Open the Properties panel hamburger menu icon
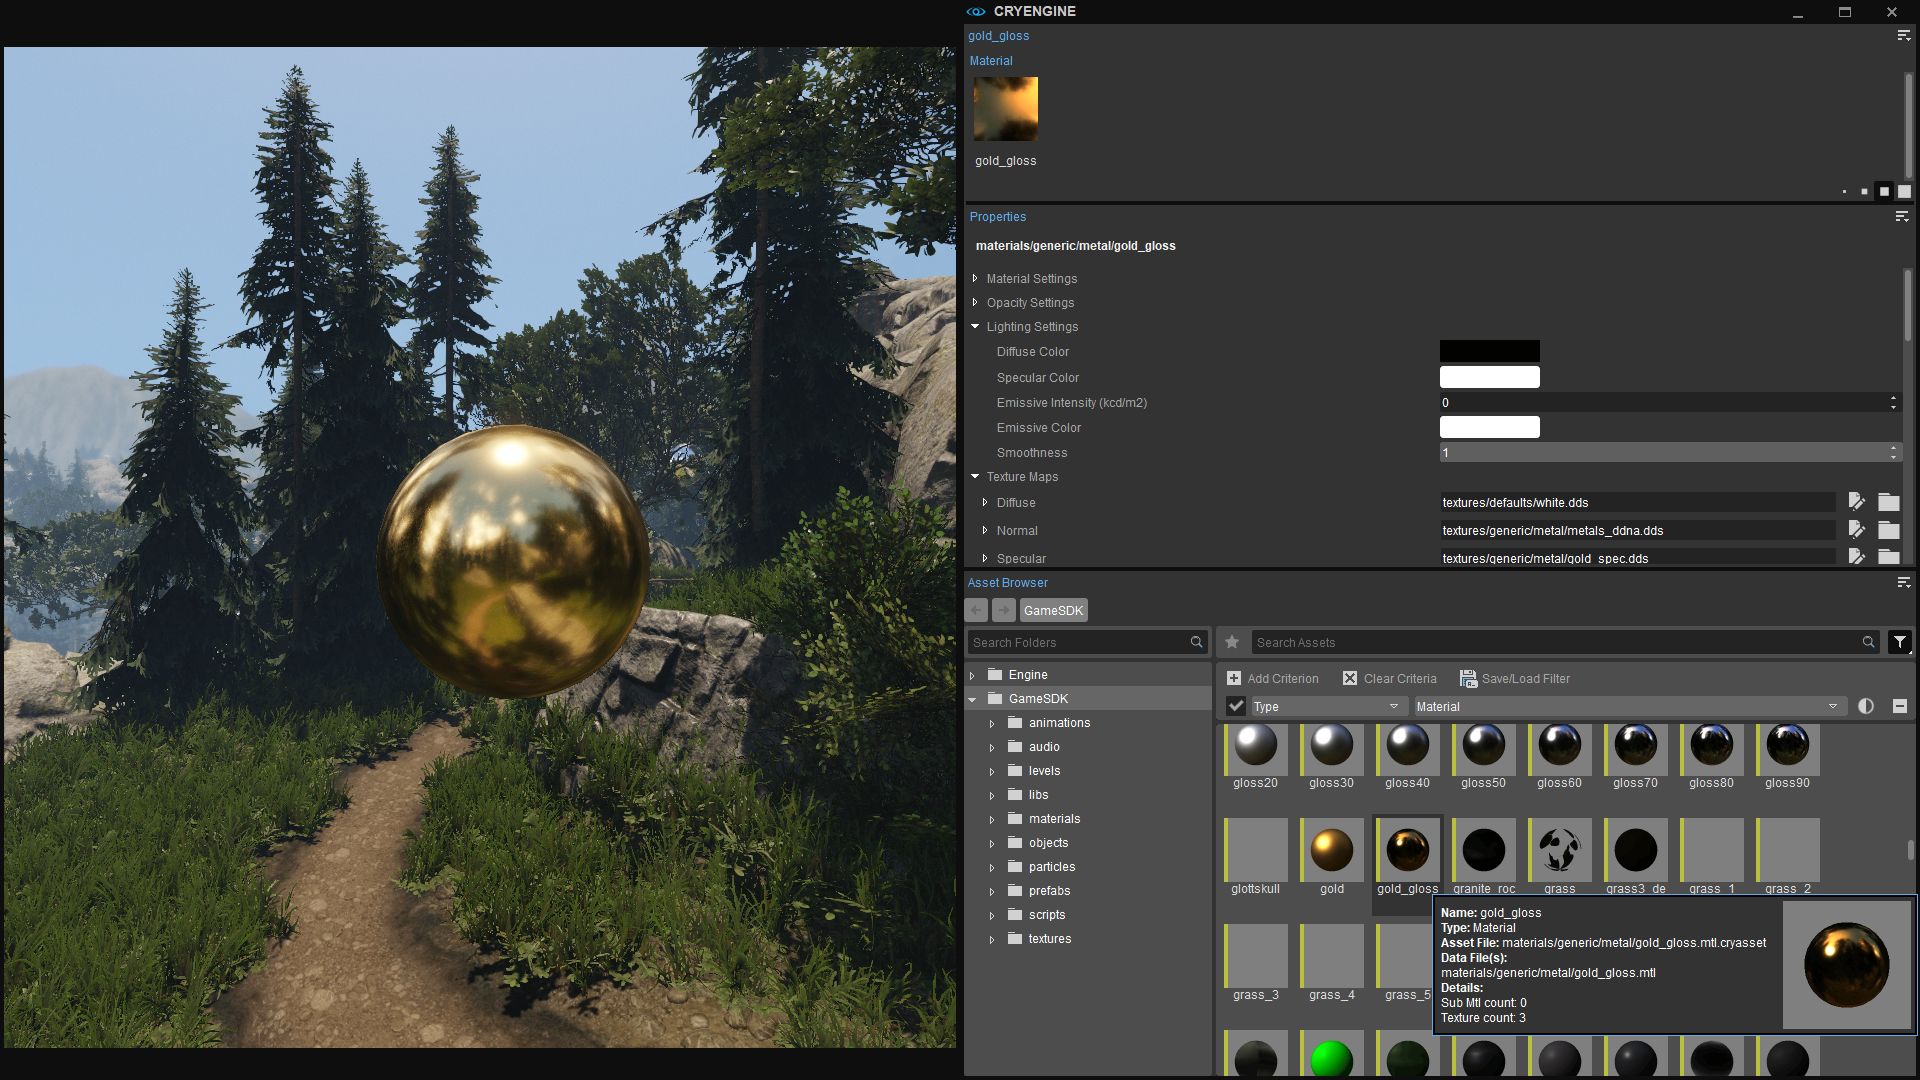 tap(1901, 217)
